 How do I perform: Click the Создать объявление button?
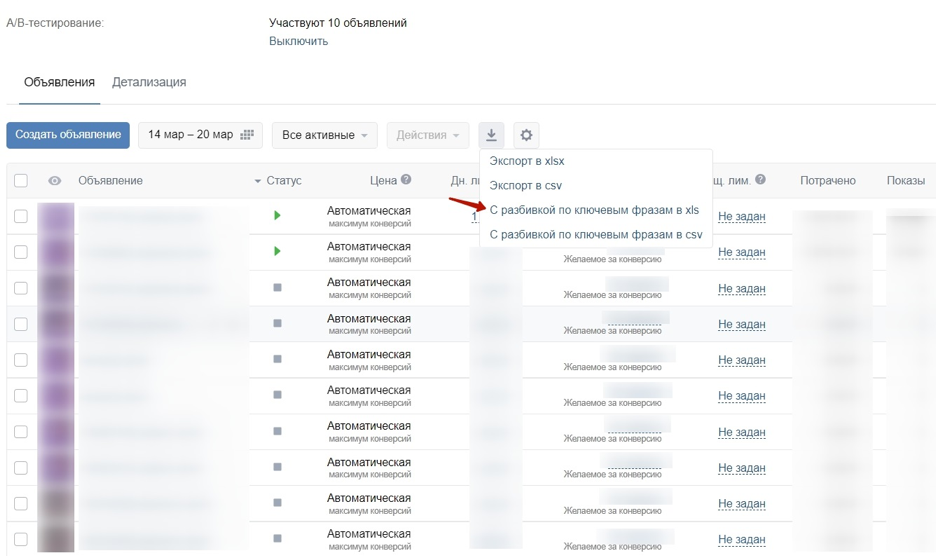68,135
